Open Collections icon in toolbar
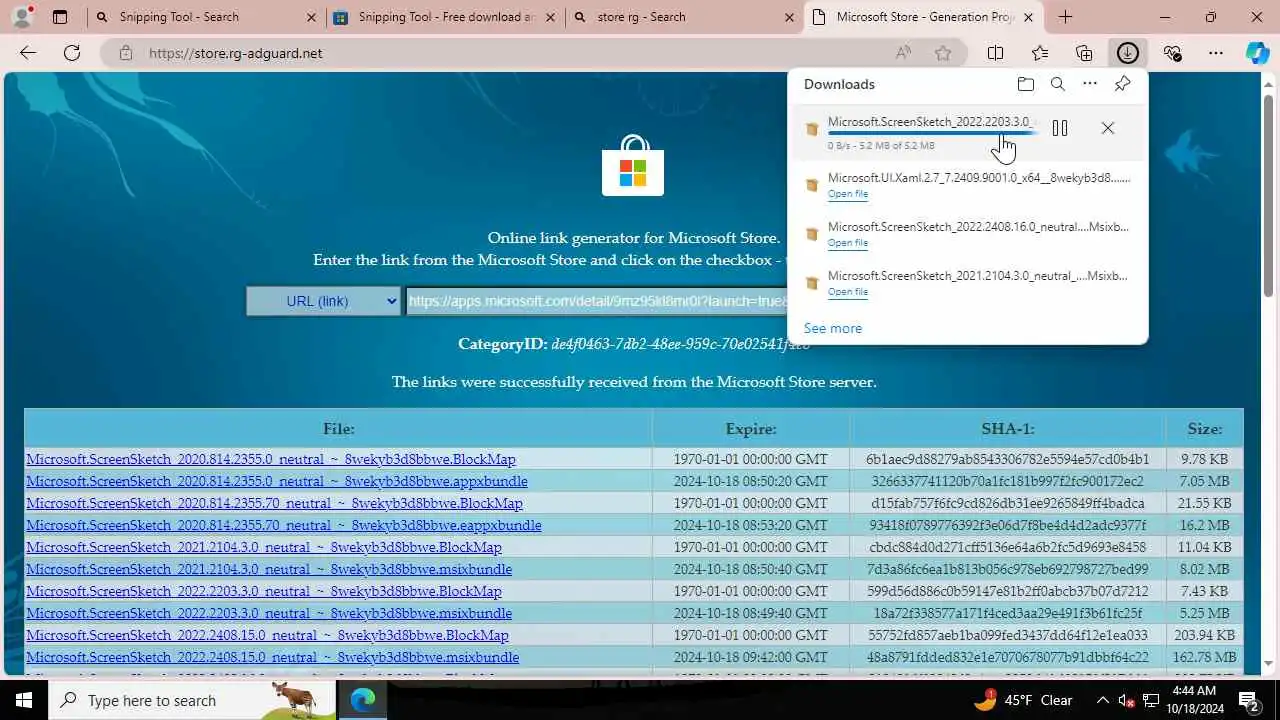Screen dimensions: 1280x720 click(x=1084, y=53)
